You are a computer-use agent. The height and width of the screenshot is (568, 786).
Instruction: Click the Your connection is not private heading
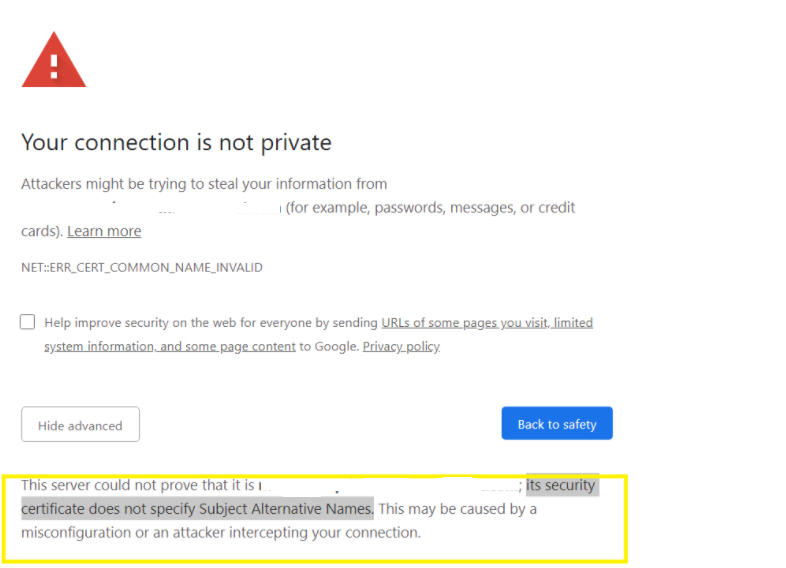click(176, 142)
